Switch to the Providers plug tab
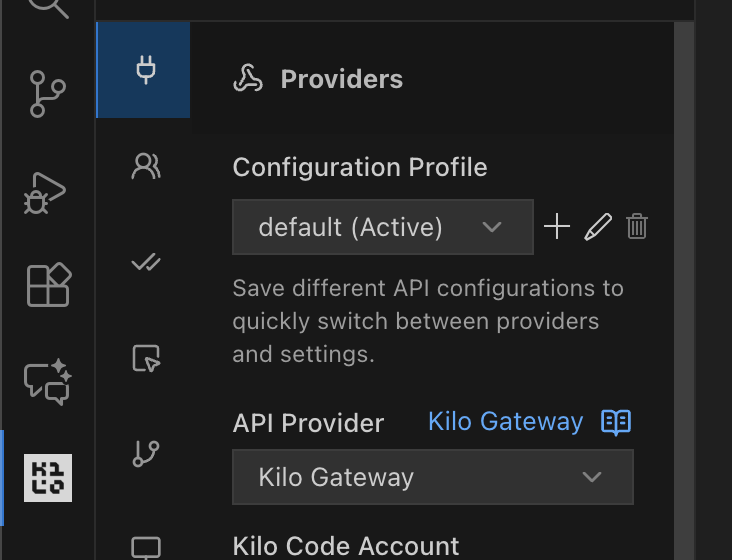 [145, 70]
